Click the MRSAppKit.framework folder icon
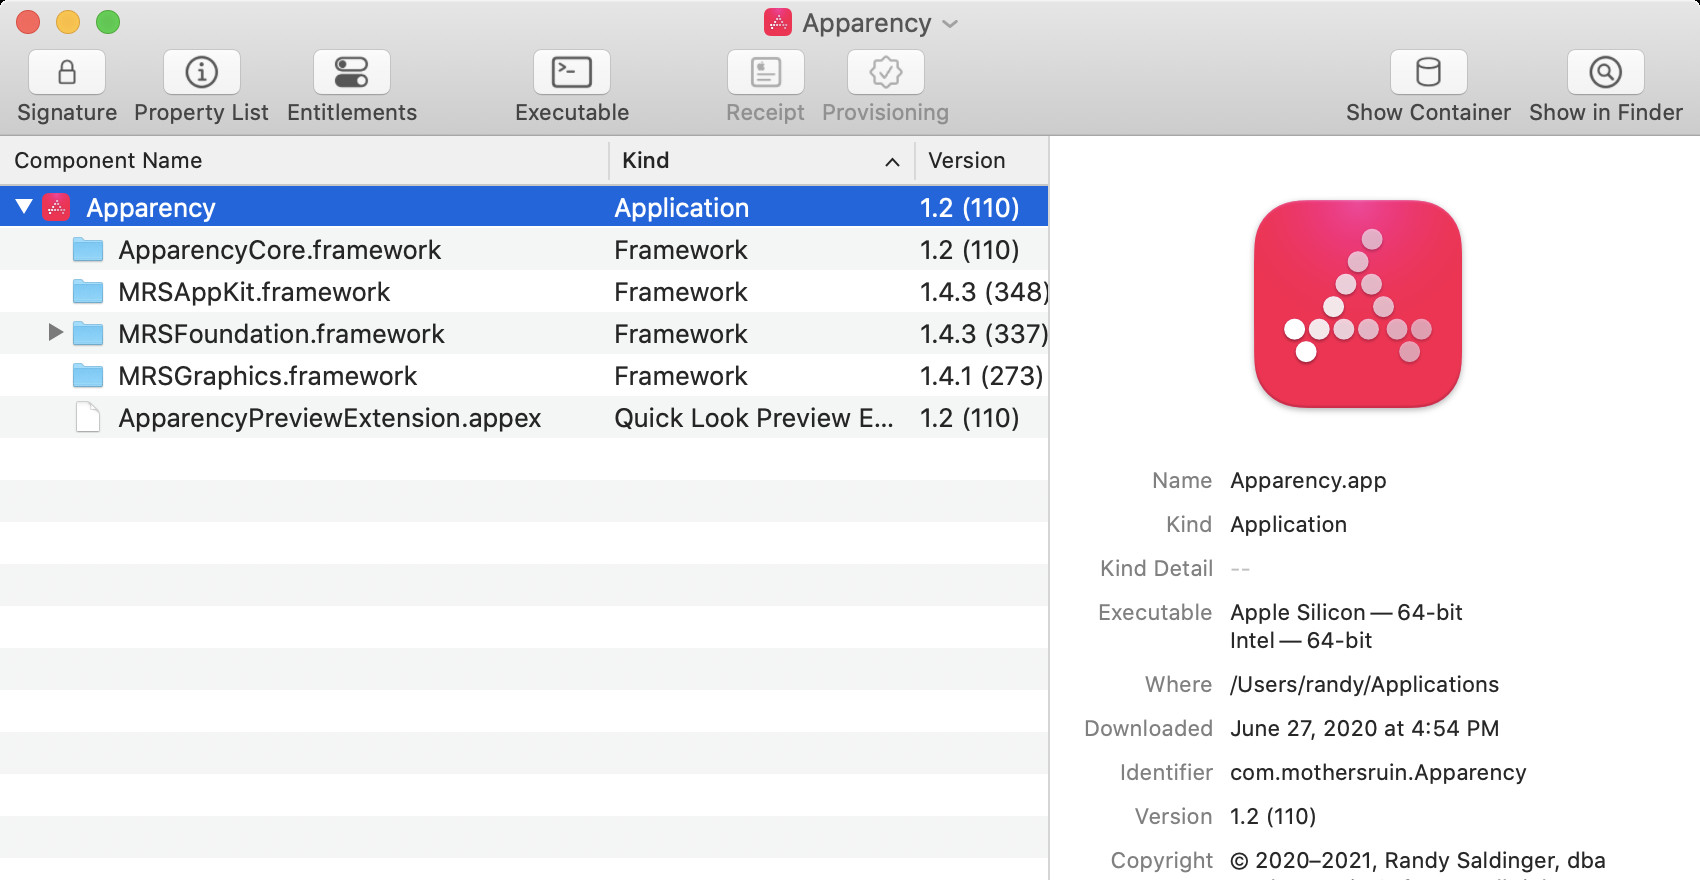The width and height of the screenshot is (1700, 880). click(88, 292)
